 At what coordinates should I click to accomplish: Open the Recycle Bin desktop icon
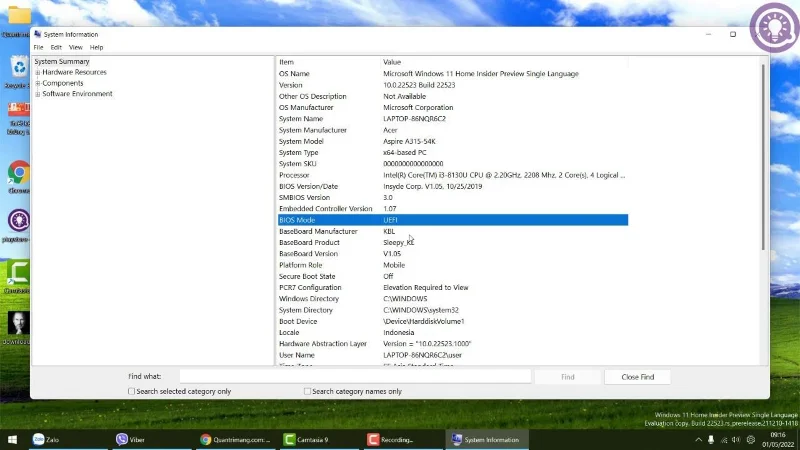19,67
